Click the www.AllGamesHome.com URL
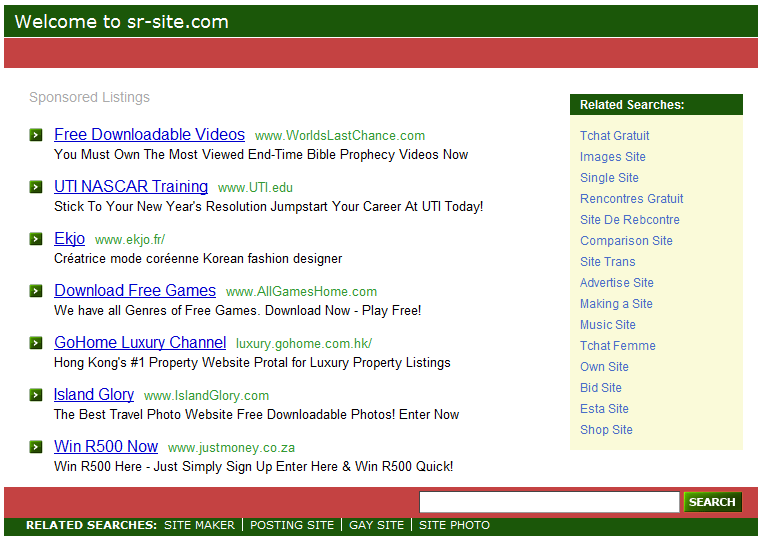763x540 pixels. pos(301,292)
